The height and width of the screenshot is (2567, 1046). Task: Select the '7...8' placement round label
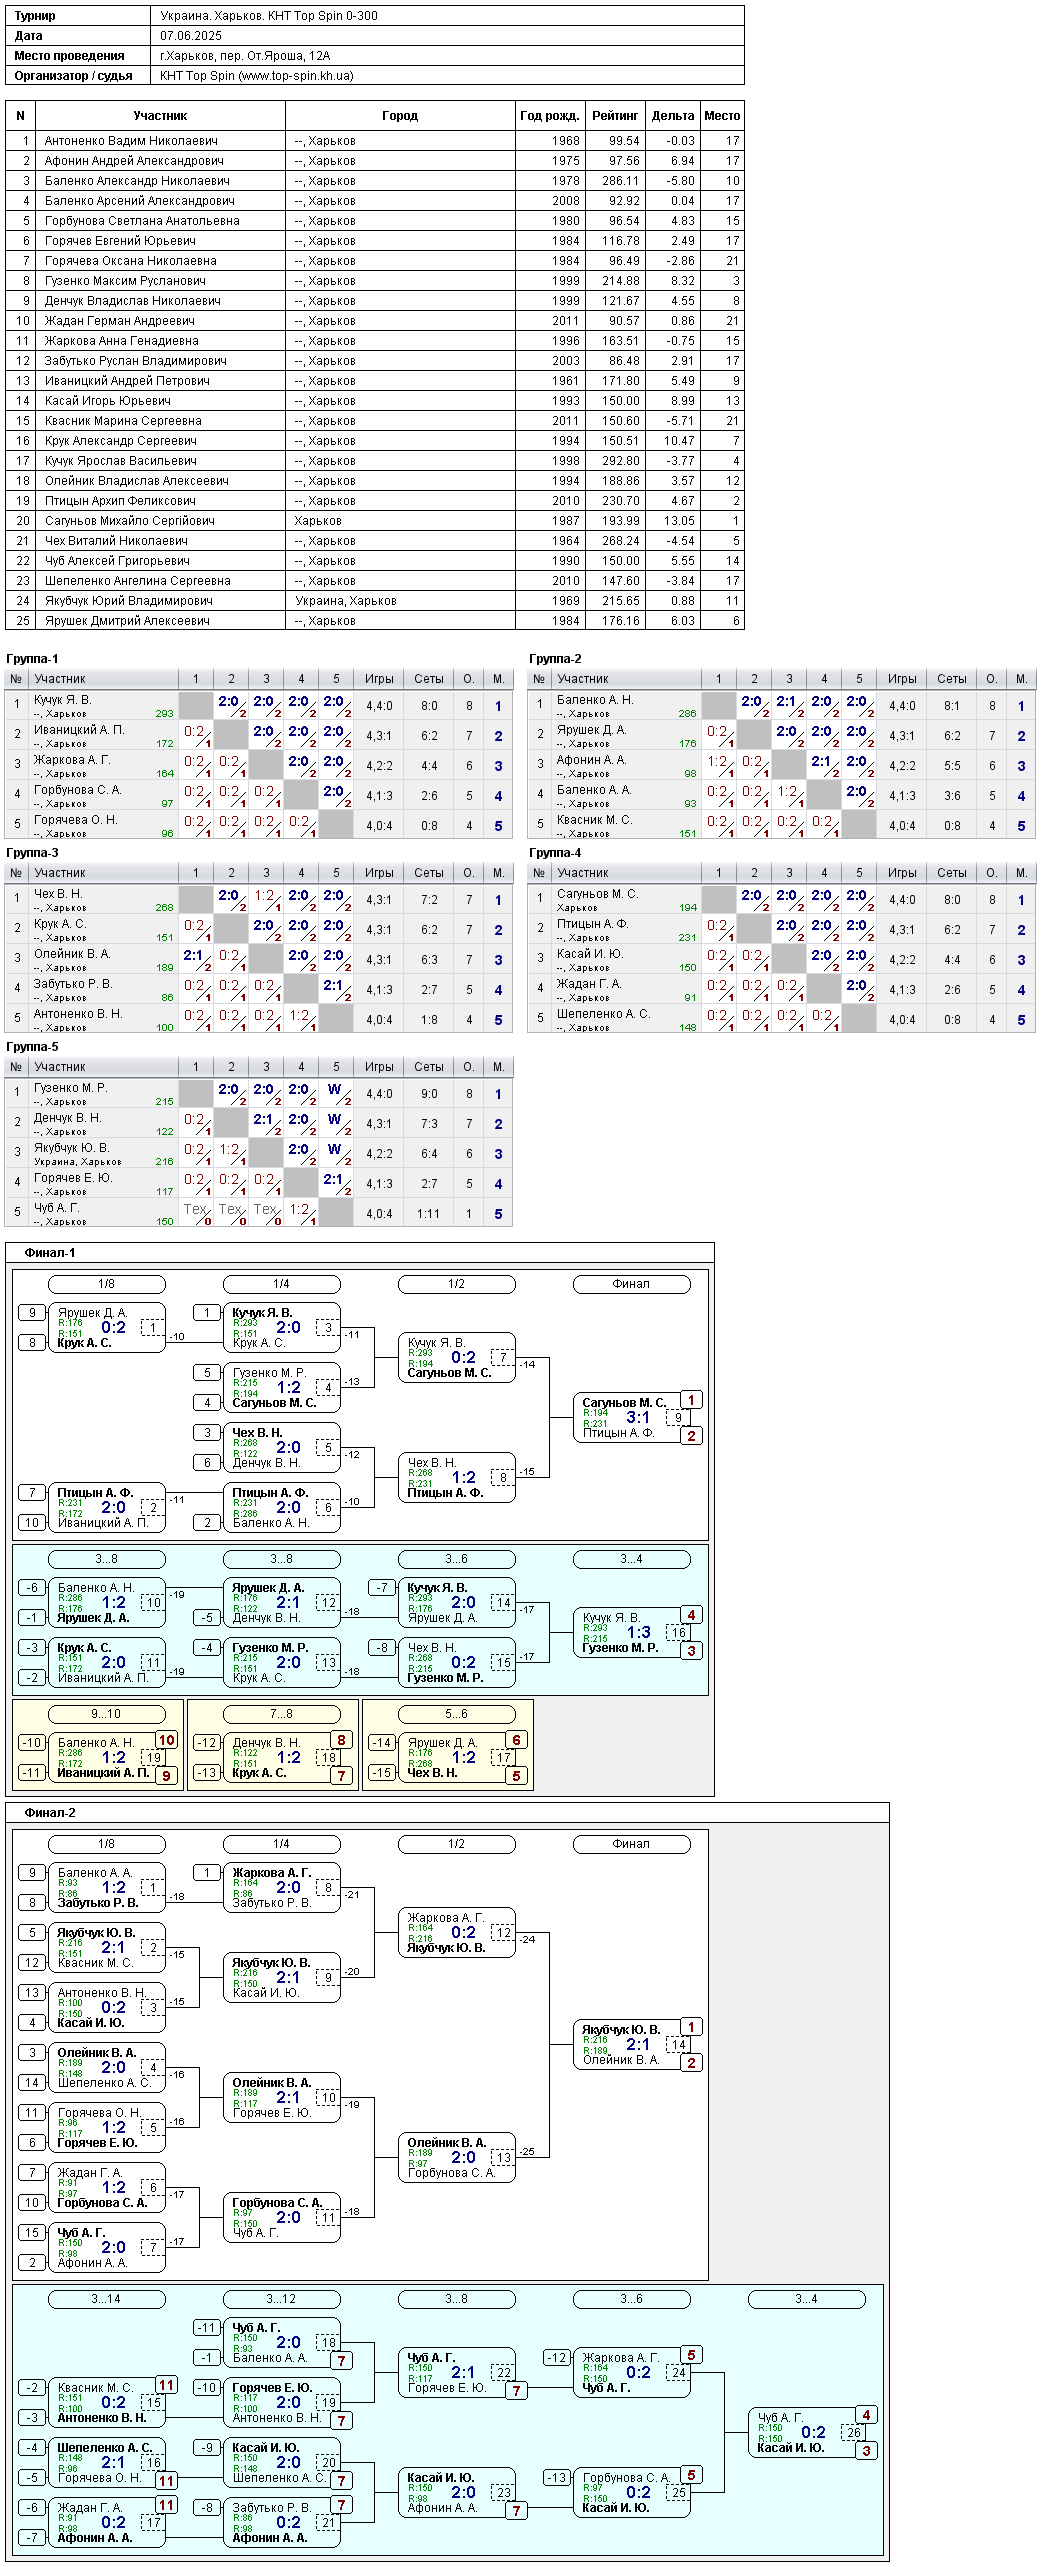click(x=281, y=1714)
